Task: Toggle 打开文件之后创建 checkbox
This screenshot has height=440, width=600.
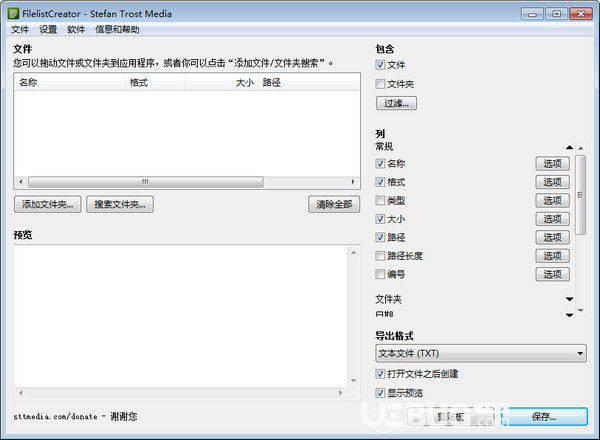Action: point(380,374)
